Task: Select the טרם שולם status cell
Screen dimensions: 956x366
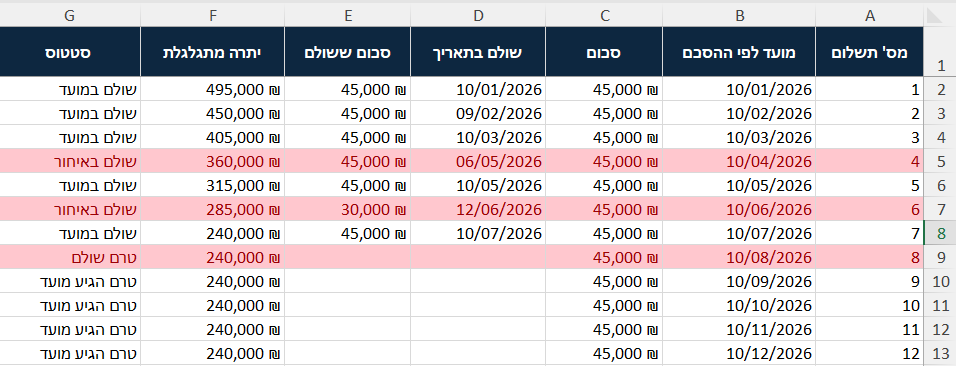Action: 70,257
